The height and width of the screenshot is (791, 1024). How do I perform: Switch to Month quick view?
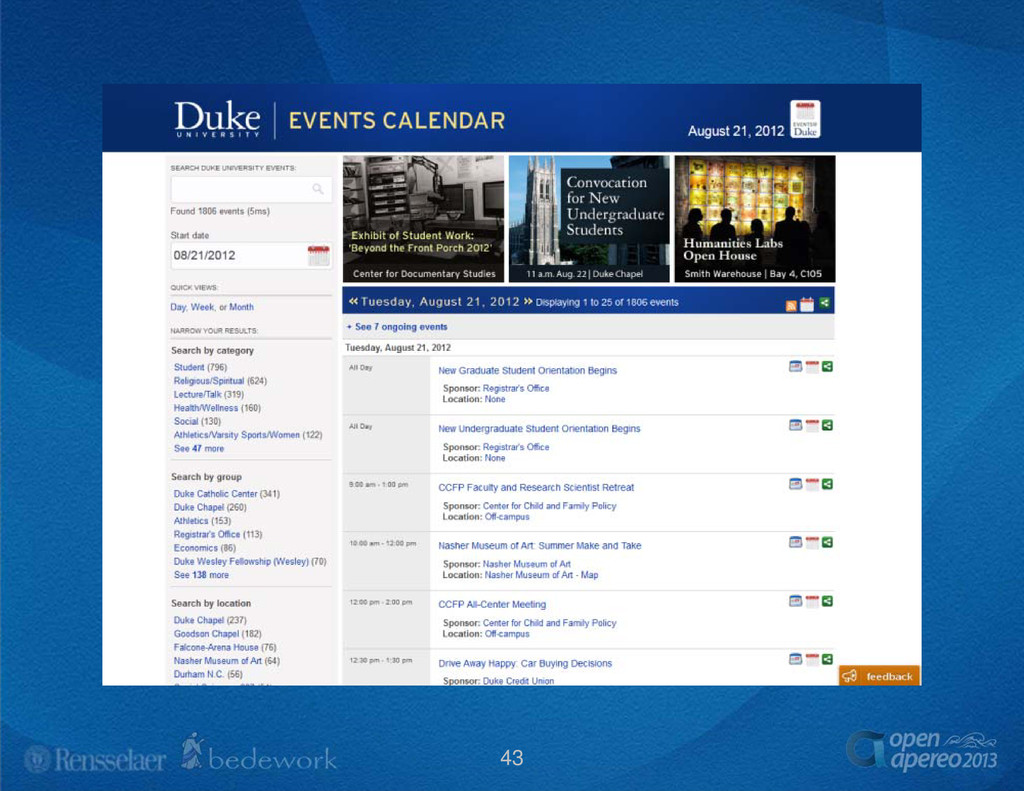click(x=242, y=307)
